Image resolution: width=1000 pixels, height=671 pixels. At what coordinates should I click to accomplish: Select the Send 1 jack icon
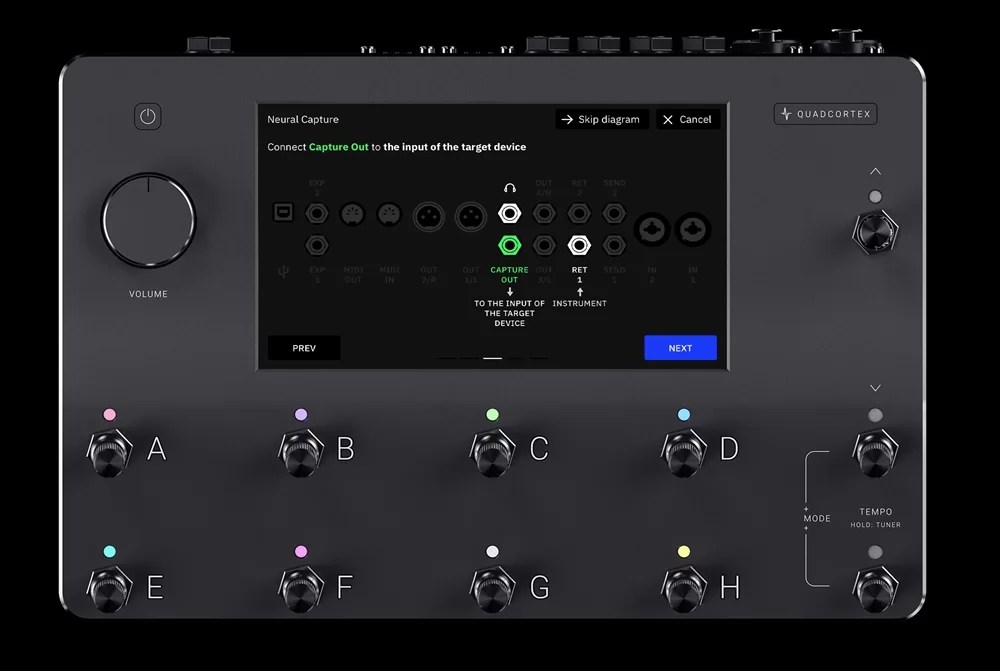(612, 245)
